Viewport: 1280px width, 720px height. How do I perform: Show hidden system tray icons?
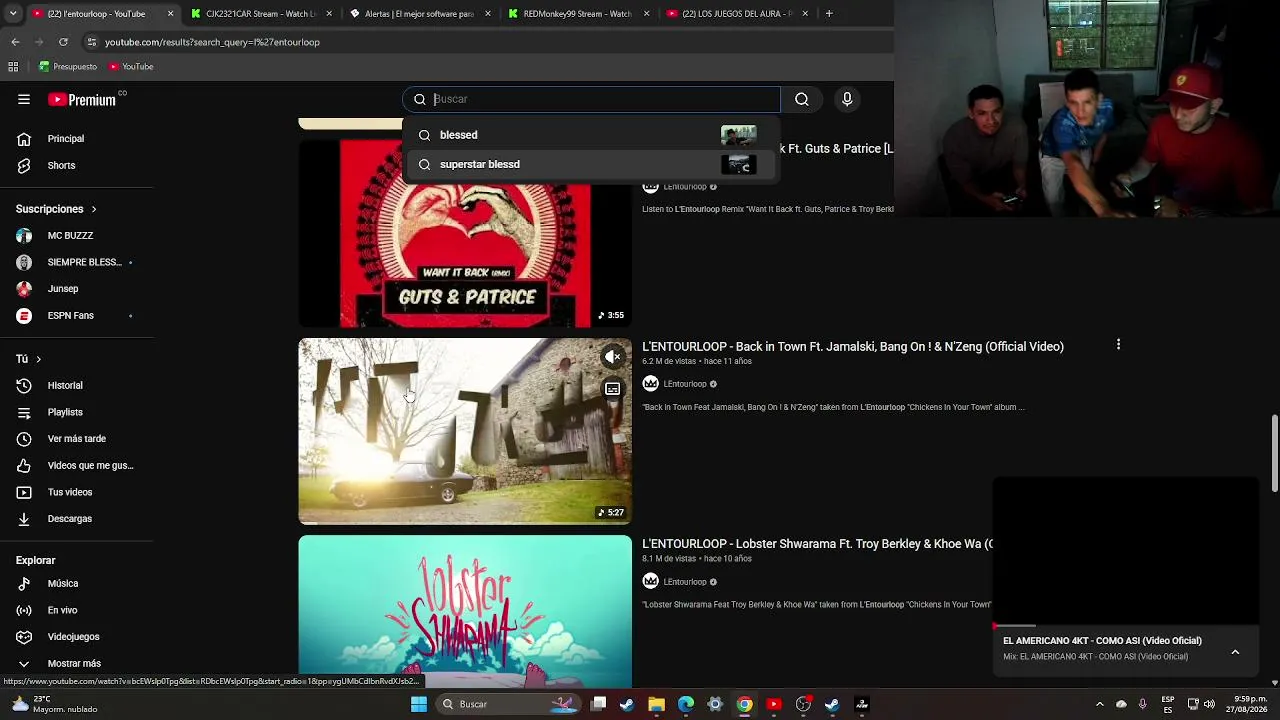tap(1100, 704)
